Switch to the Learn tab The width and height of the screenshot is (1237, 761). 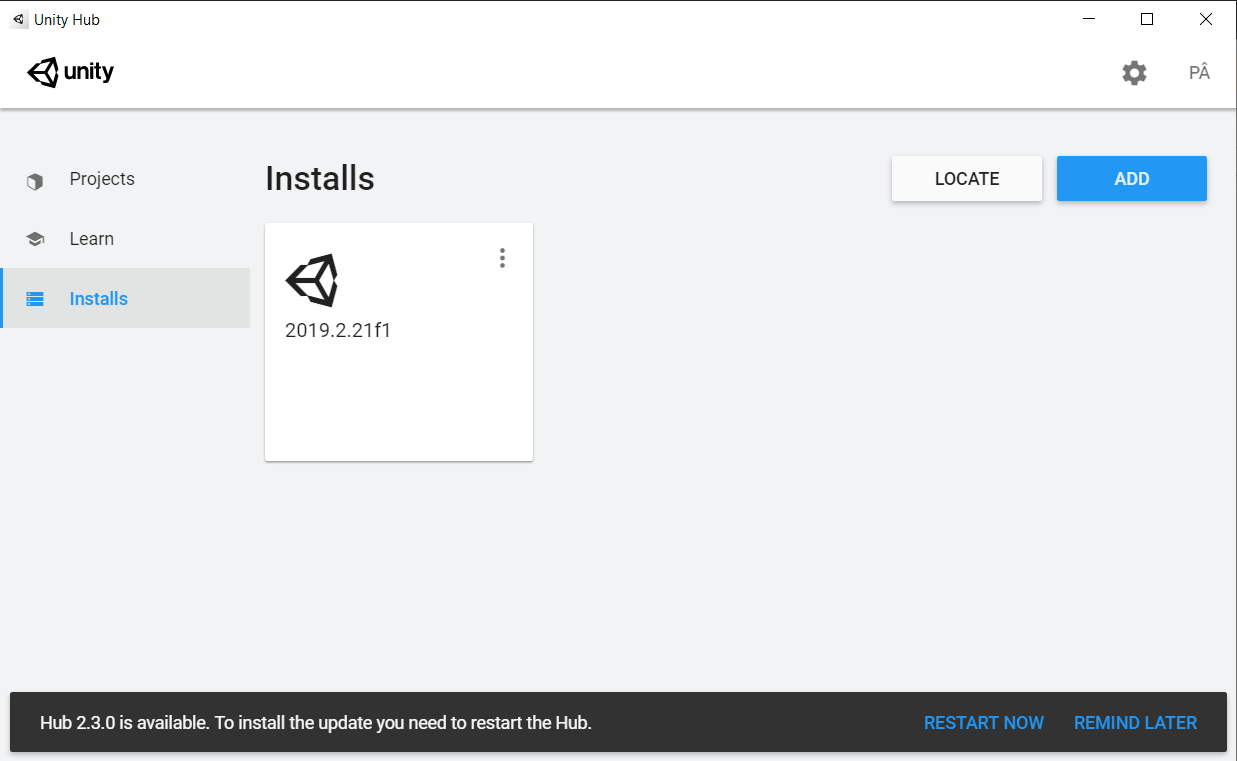tap(125, 239)
